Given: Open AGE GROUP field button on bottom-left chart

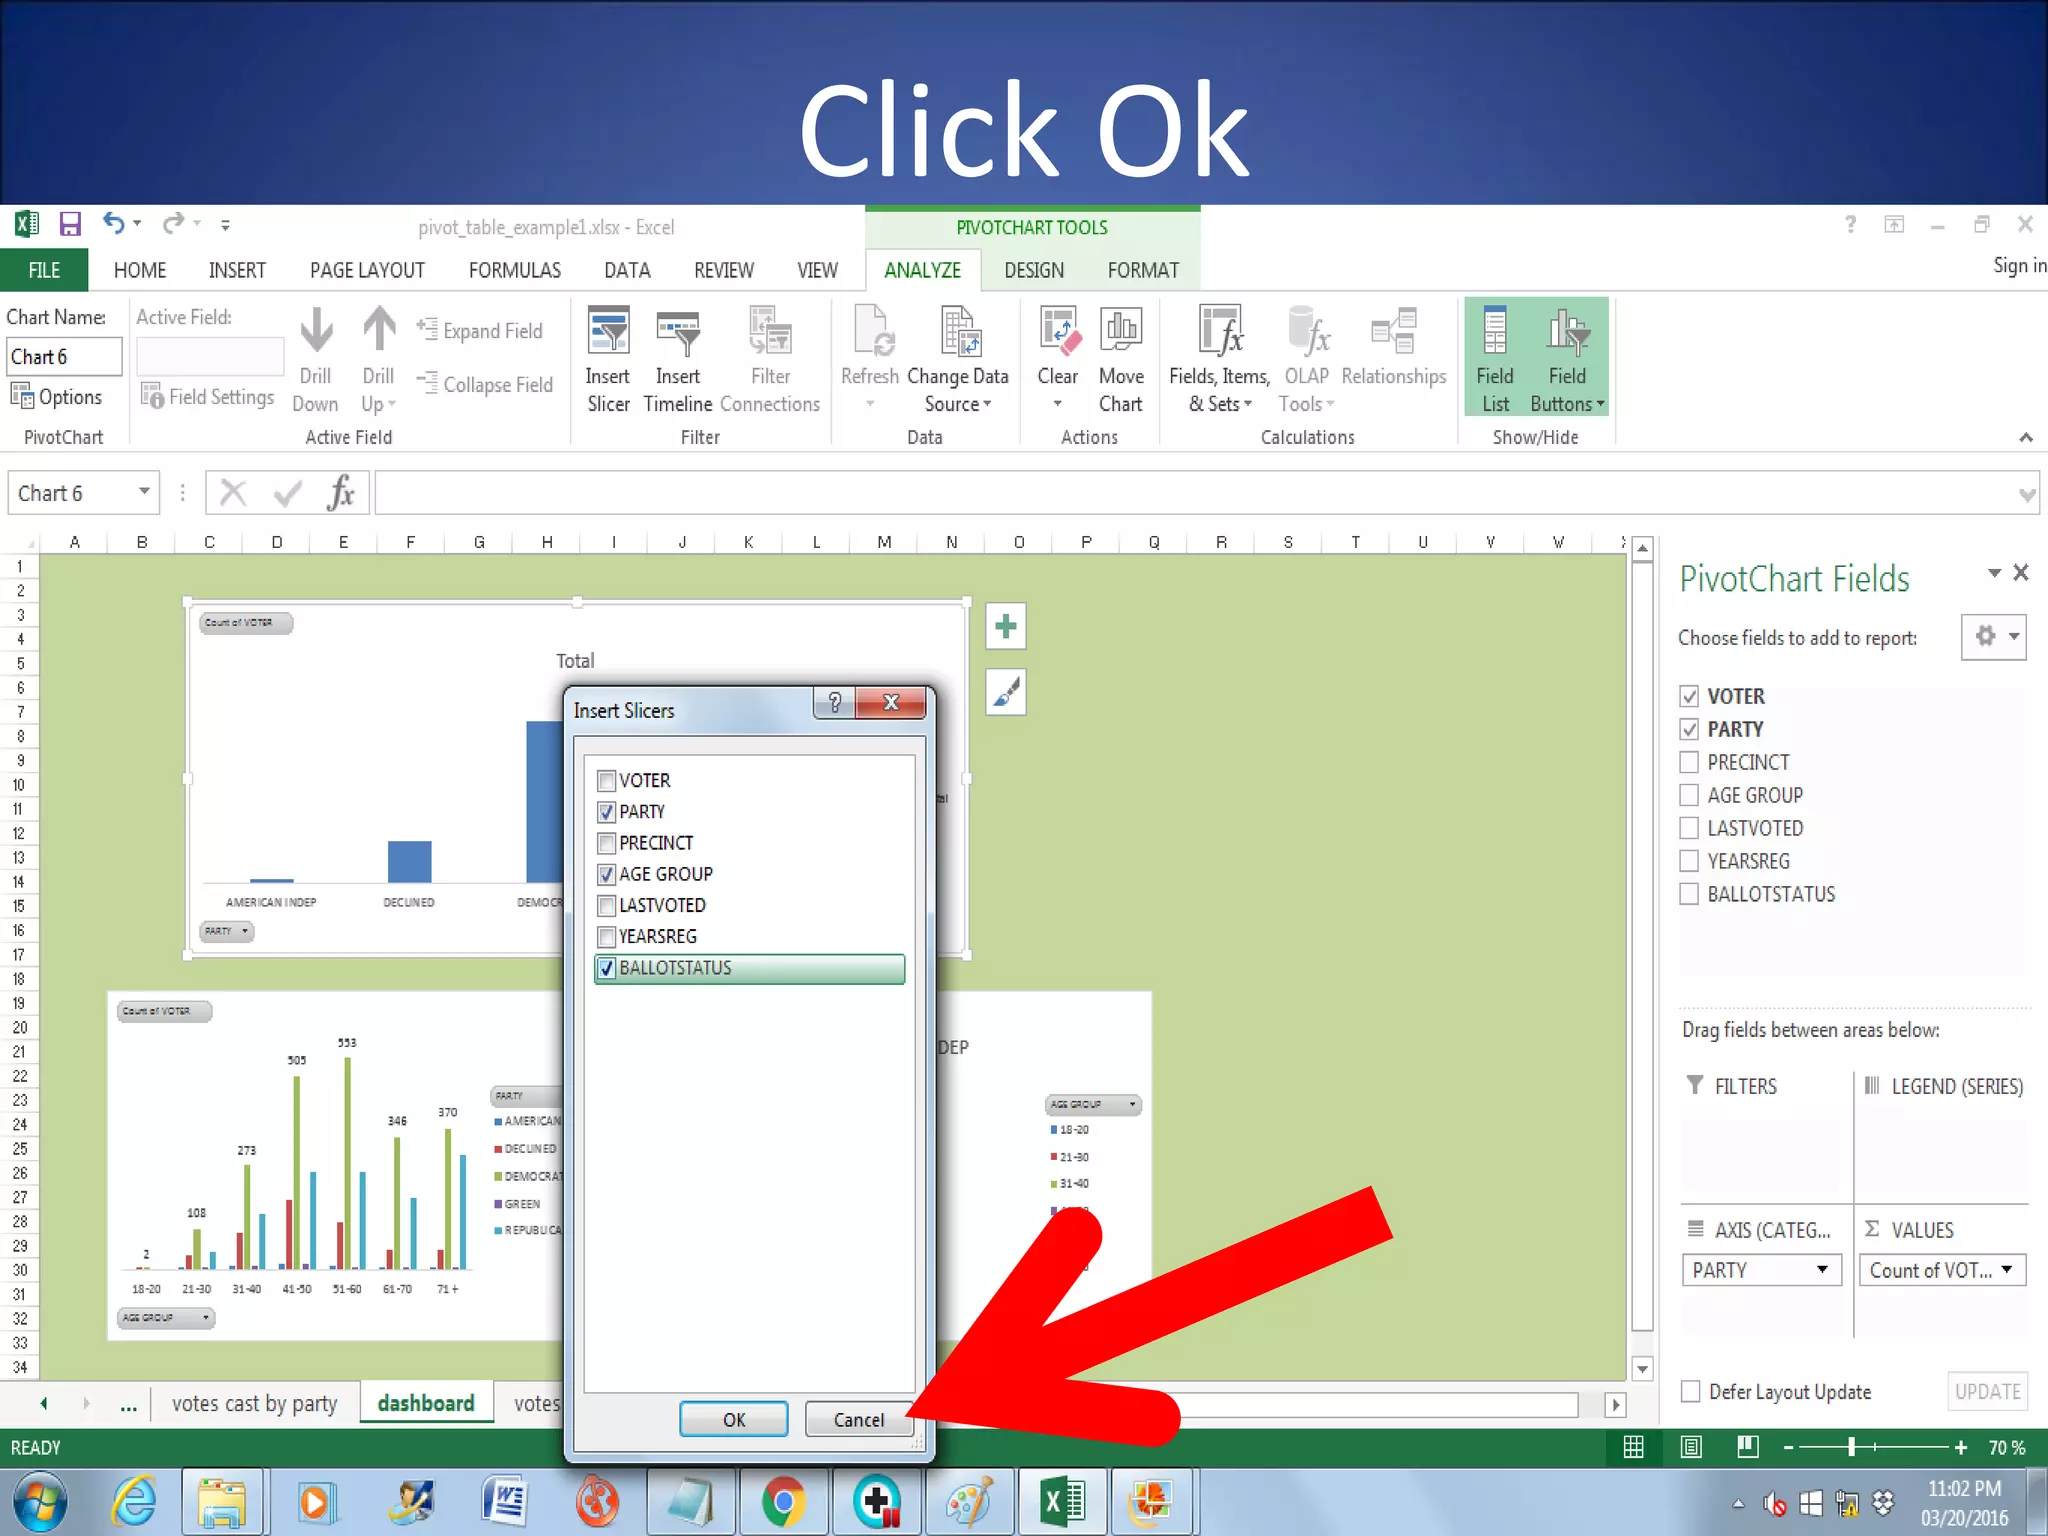Looking at the screenshot, I should [x=166, y=1318].
